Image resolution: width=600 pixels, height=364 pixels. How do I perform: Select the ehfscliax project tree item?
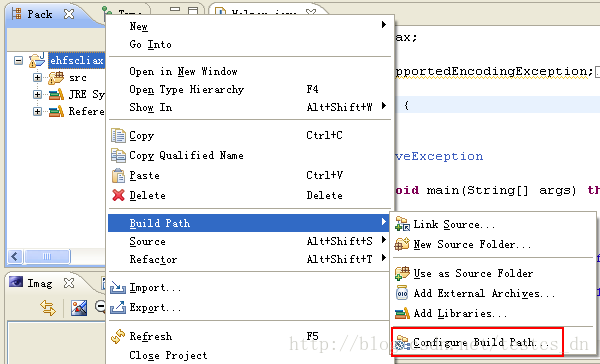click(x=77, y=60)
